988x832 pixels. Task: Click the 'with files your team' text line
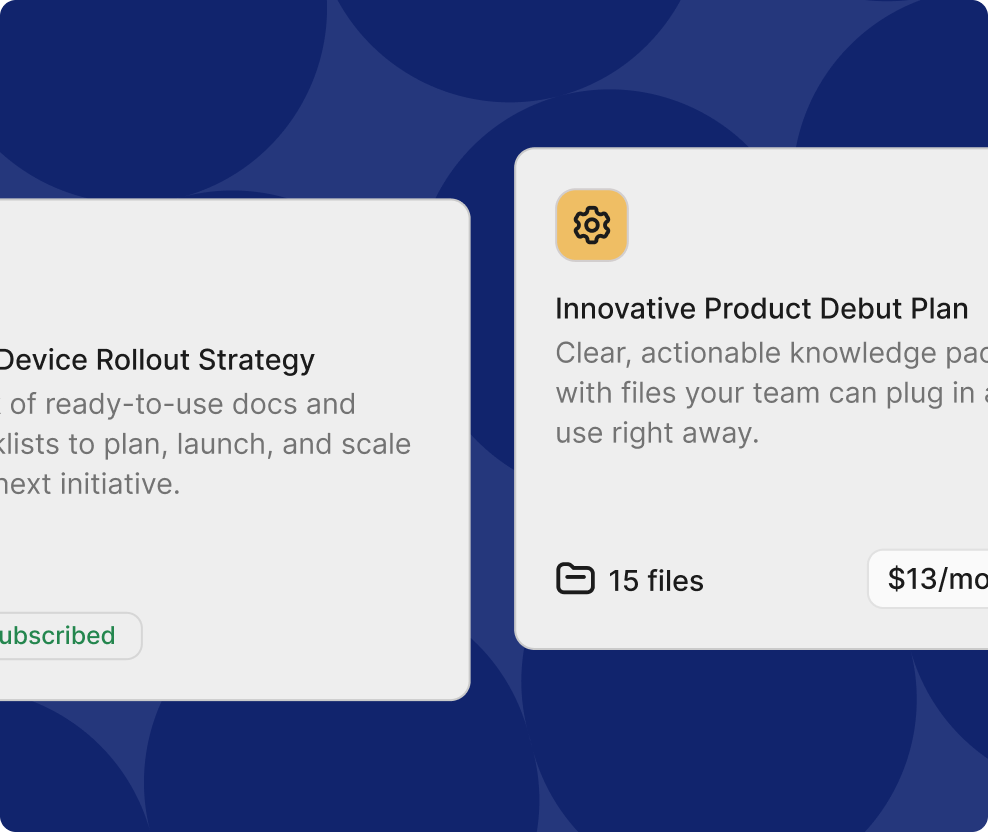tap(766, 393)
